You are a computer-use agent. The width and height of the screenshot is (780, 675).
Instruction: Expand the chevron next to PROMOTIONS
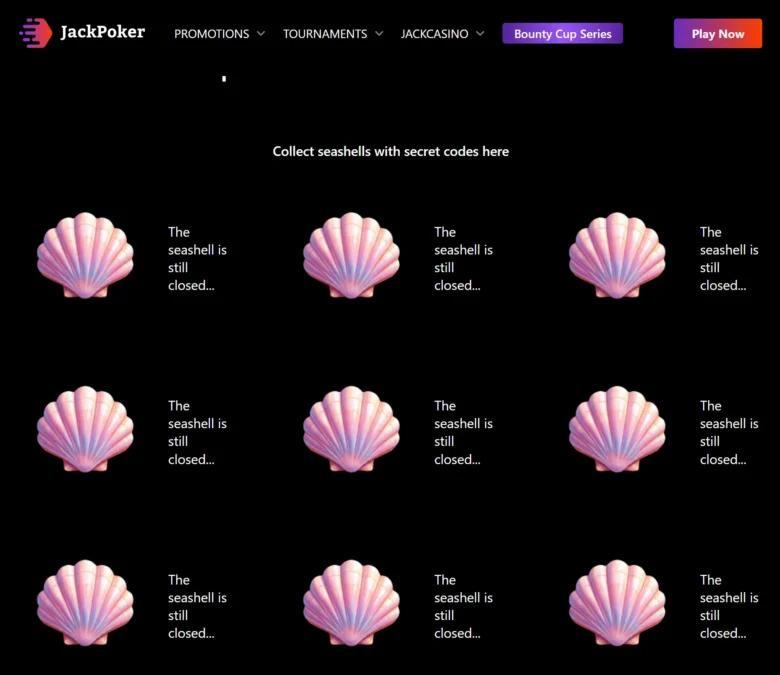pos(261,34)
